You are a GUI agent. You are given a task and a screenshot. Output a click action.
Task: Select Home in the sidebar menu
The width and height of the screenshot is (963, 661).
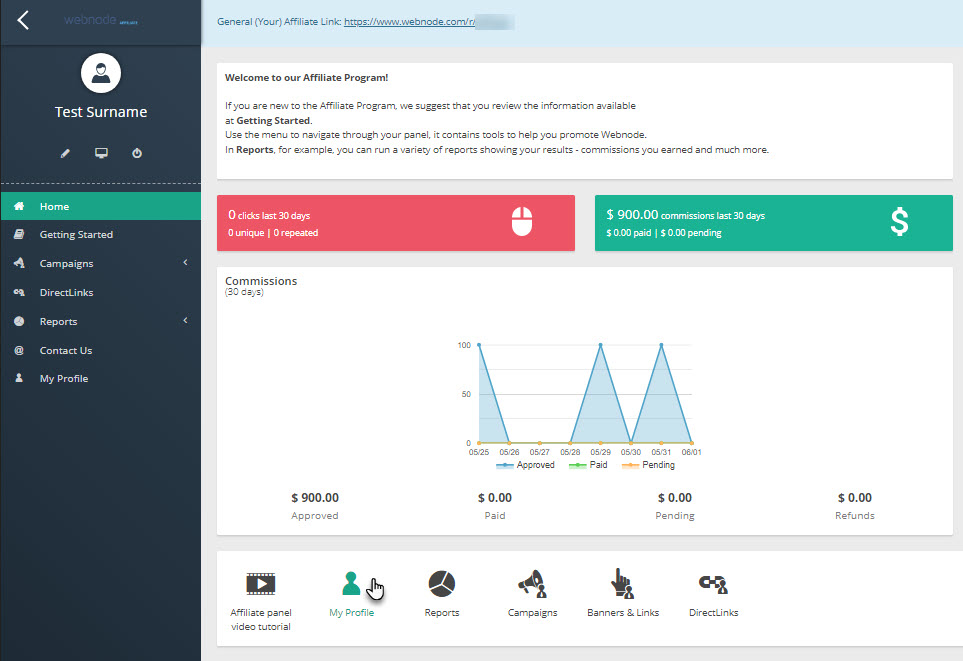tap(54, 206)
